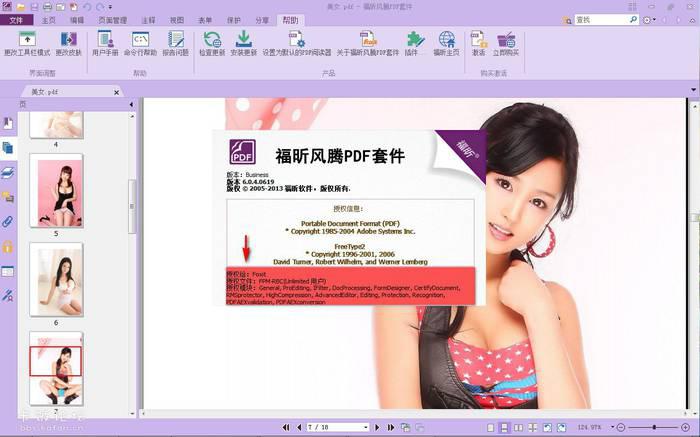The width and height of the screenshot is (700, 437).
Task: Click the undo arrow in quick access toolbar
Action: click(87, 7)
